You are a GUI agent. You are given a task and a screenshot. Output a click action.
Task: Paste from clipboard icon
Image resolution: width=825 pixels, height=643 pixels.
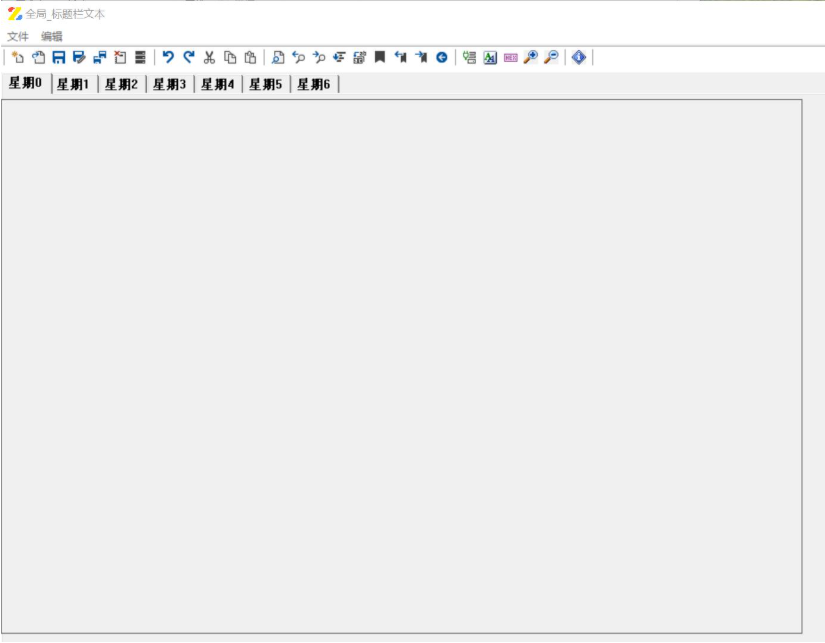(x=250, y=57)
